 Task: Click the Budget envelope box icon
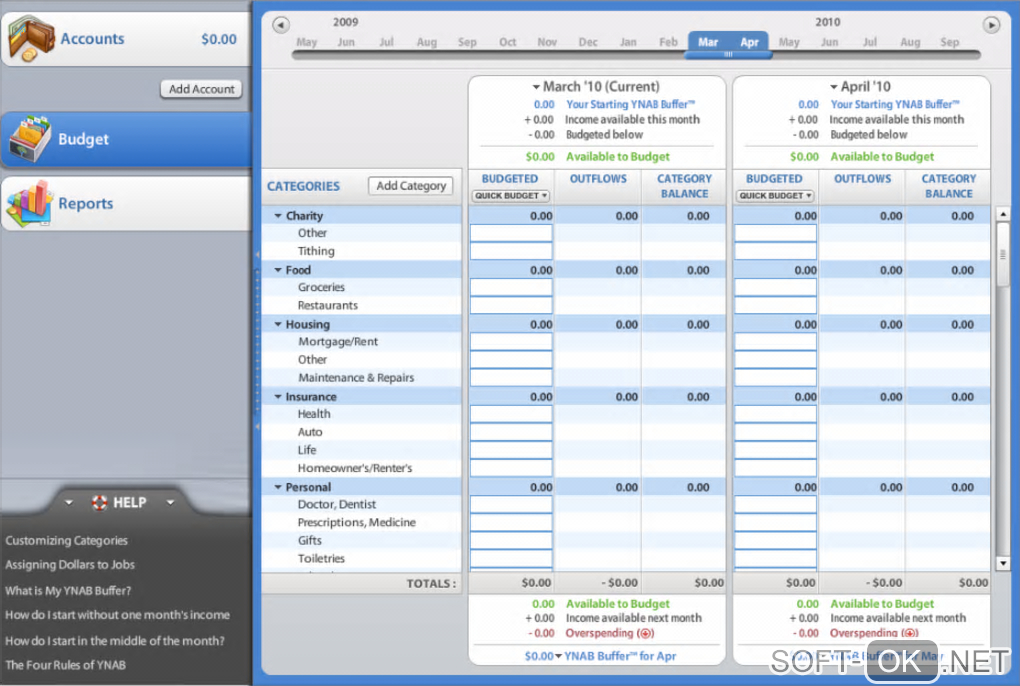(29, 139)
